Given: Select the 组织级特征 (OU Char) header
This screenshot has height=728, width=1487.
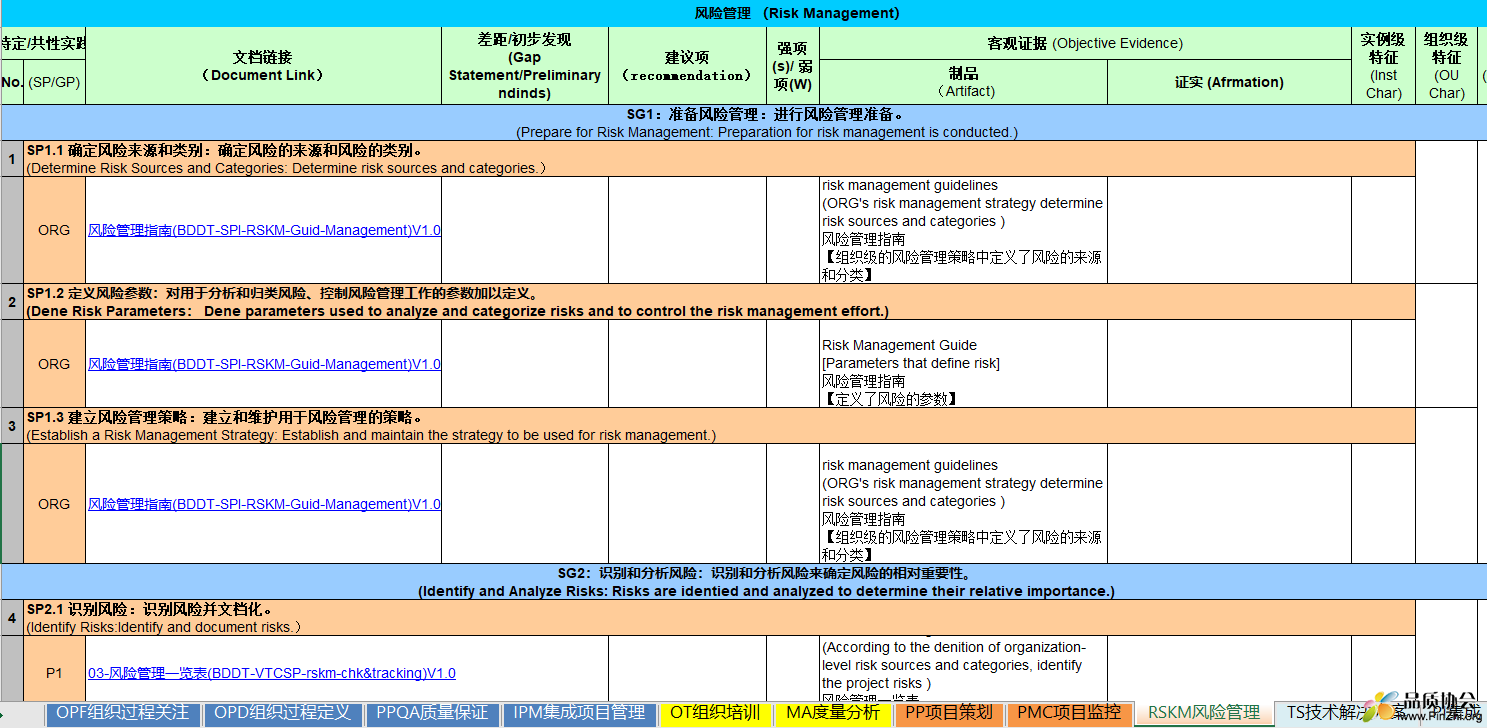Looking at the screenshot, I should (x=1446, y=66).
